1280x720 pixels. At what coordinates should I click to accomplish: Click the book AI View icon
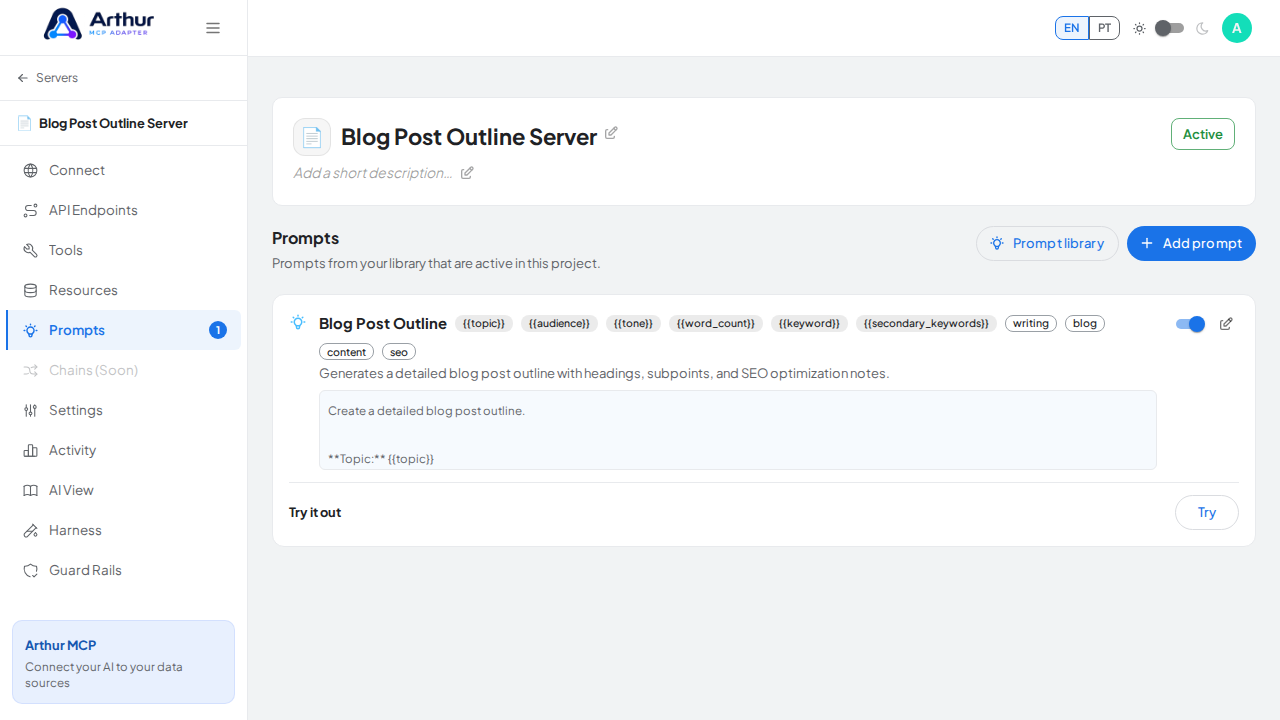(x=31, y=490)
